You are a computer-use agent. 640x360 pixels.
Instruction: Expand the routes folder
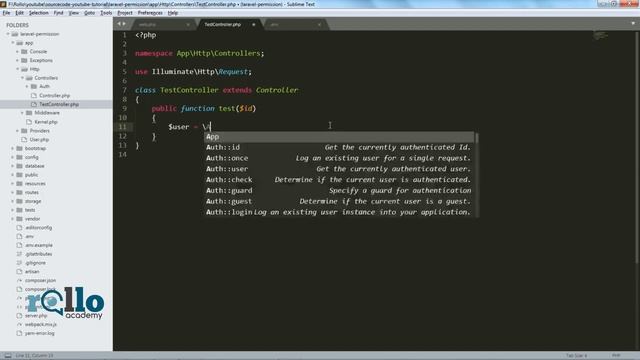click(x=13, y=192)
